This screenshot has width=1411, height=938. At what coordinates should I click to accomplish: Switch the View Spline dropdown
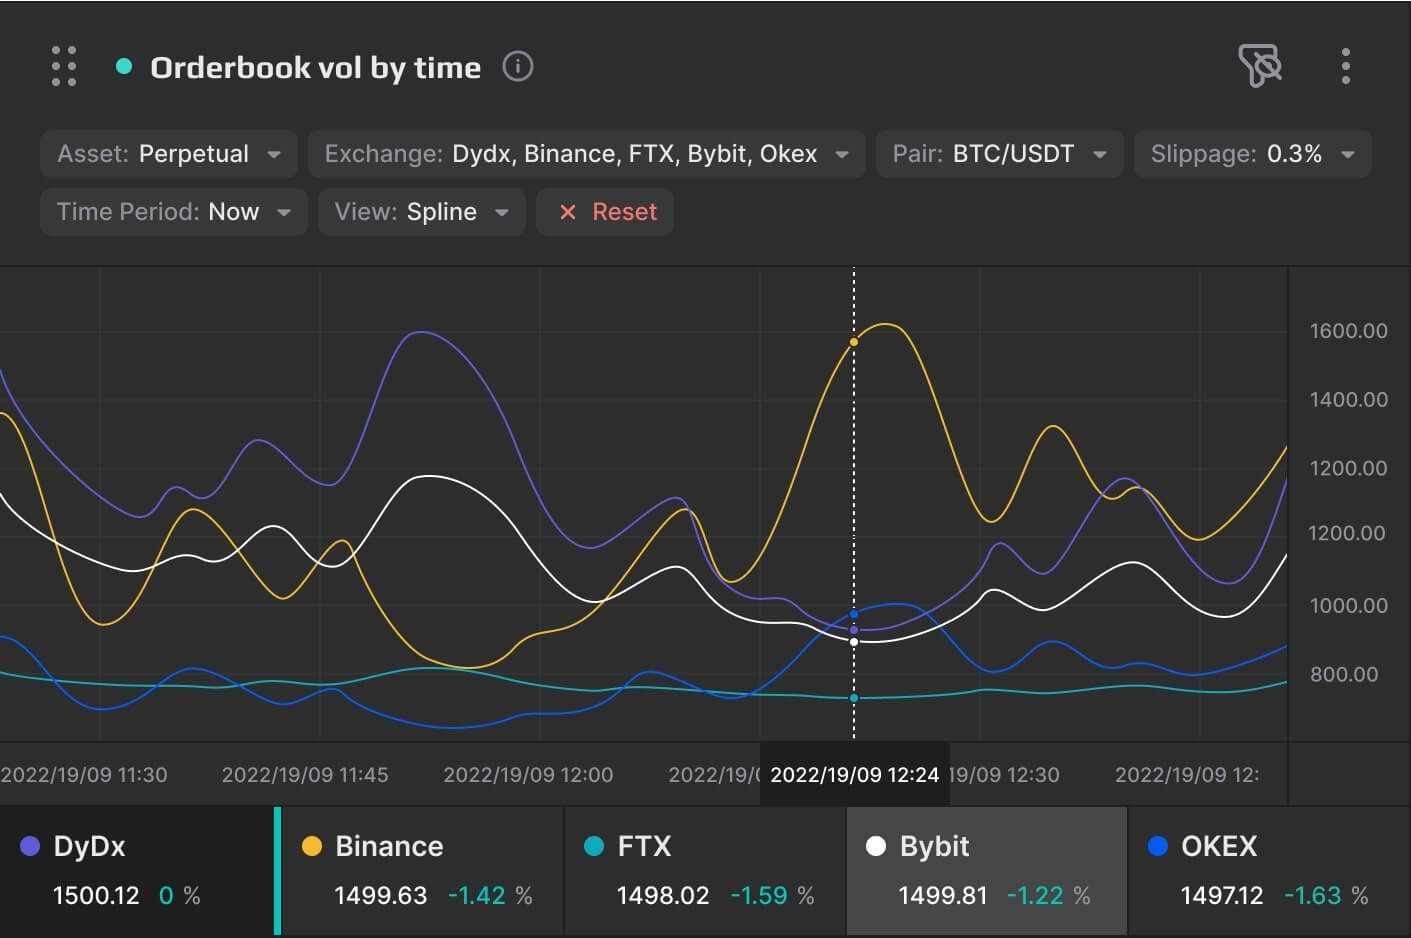pos(421,212)
